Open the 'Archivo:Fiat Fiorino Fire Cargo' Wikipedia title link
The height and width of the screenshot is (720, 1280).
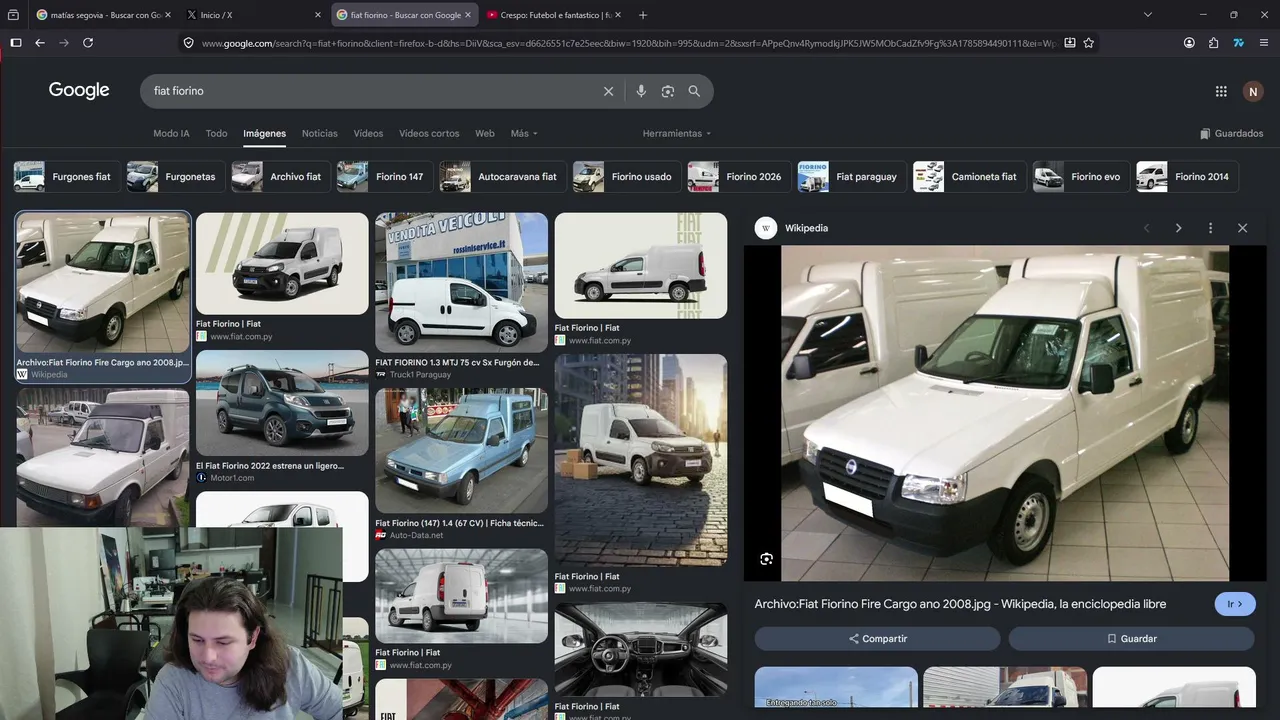click(x=960, y=604)
